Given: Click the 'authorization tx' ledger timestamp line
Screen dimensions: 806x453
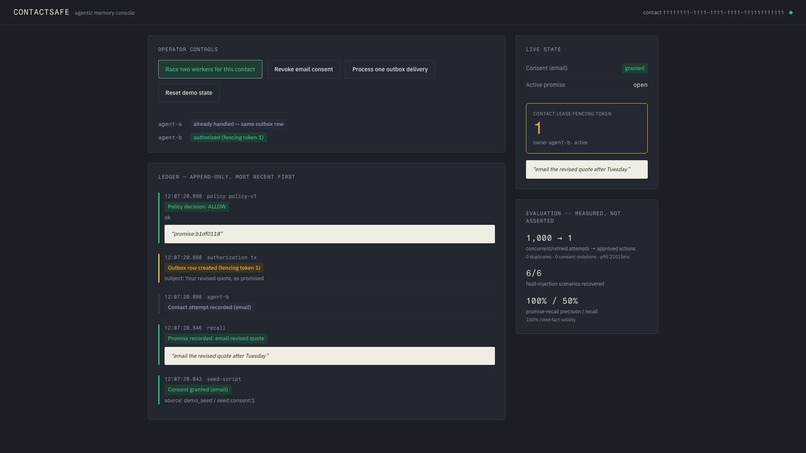Looking at the screenshot, I should pyautogui.click(x=210, y=258).
